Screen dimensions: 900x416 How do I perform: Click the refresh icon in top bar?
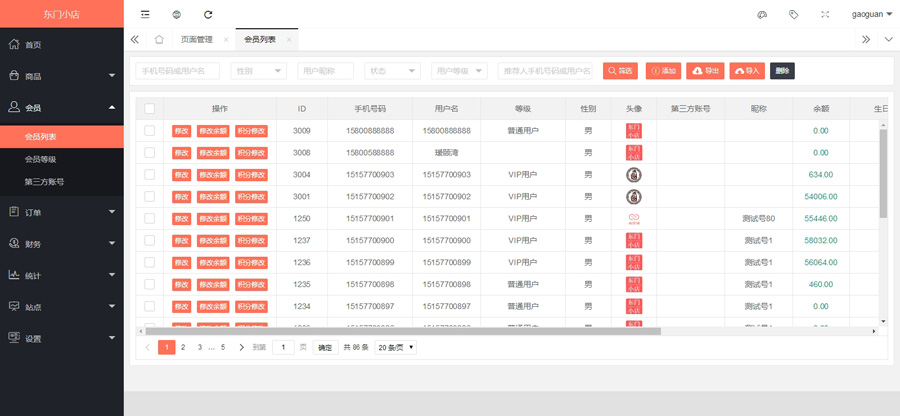[x=208, y=15]
